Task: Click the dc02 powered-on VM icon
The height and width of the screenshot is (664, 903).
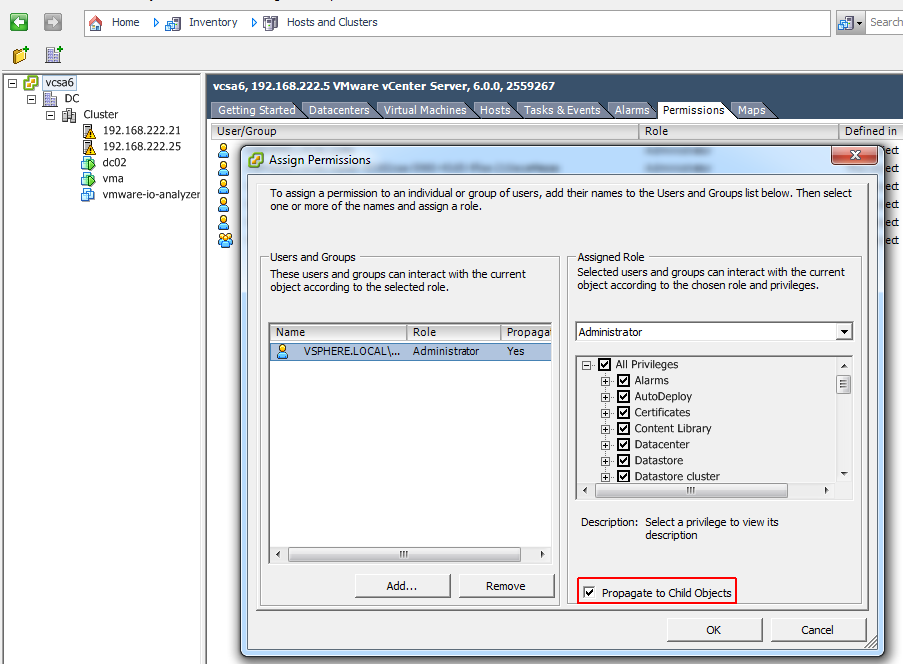Action: pyautogui.click(x=88, y=163)
